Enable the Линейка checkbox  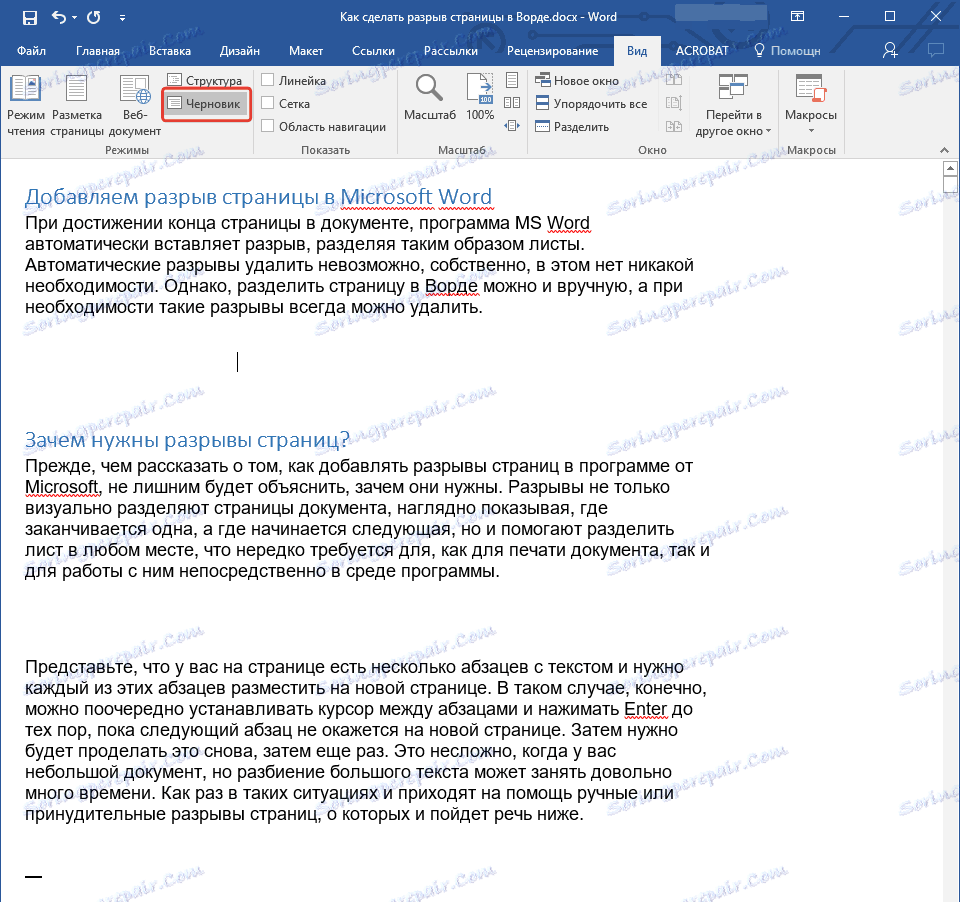(268, 80)
